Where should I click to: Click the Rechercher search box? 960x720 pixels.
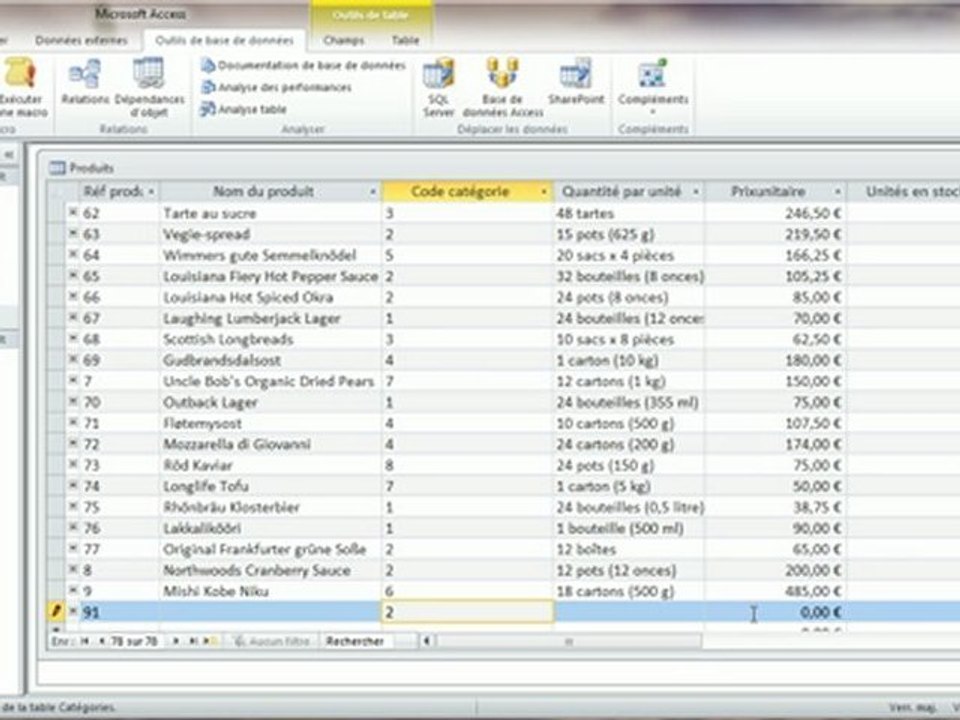click(x=361, y=641)
